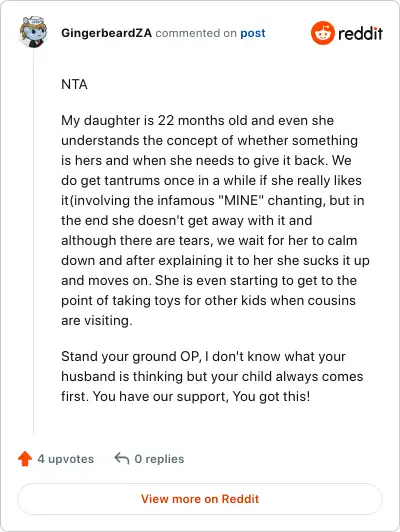Image resolution: width=400 pixels, height=532 pixels.
Task: Upvote the comment with the orange arrow
Action: [25, 459]
